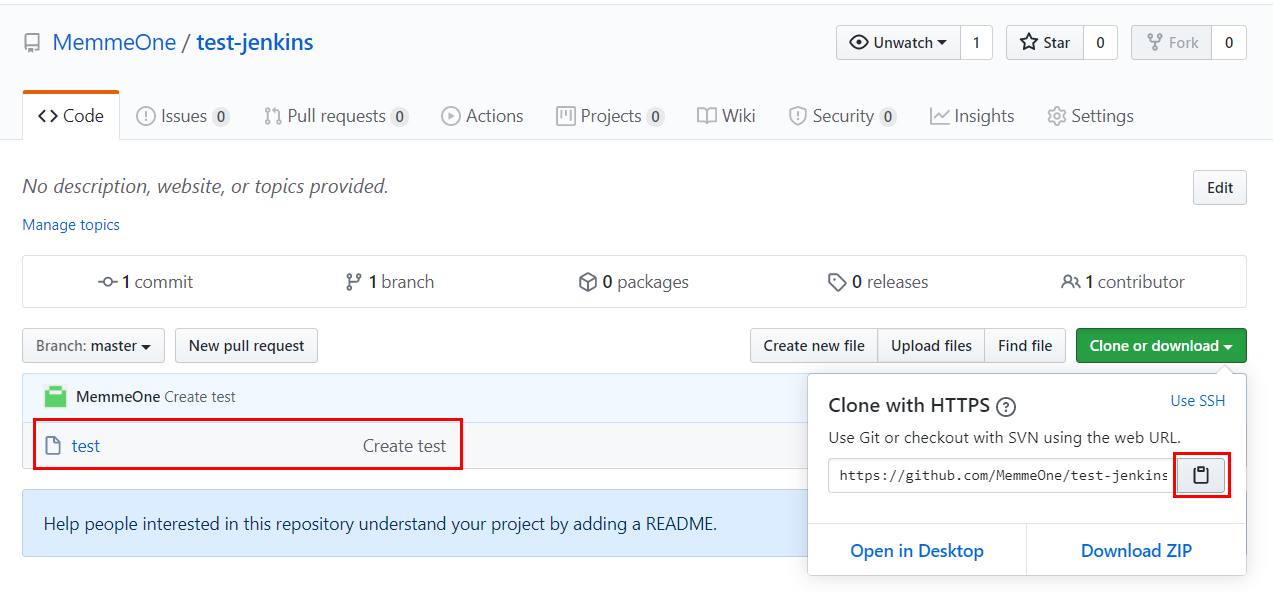The image size is (1273, 593).
Task: Click Find file button
Action: pos(1025,346)
